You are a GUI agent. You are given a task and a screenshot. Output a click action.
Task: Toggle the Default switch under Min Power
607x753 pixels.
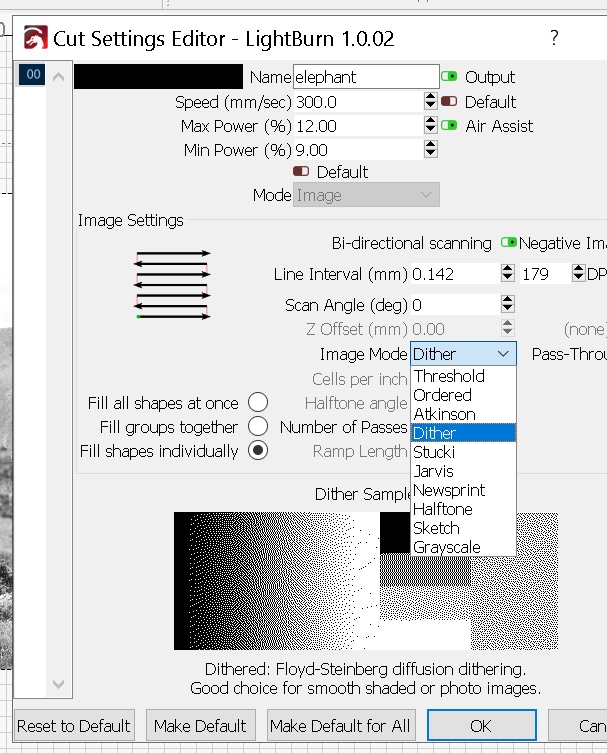tap(301, 171)
